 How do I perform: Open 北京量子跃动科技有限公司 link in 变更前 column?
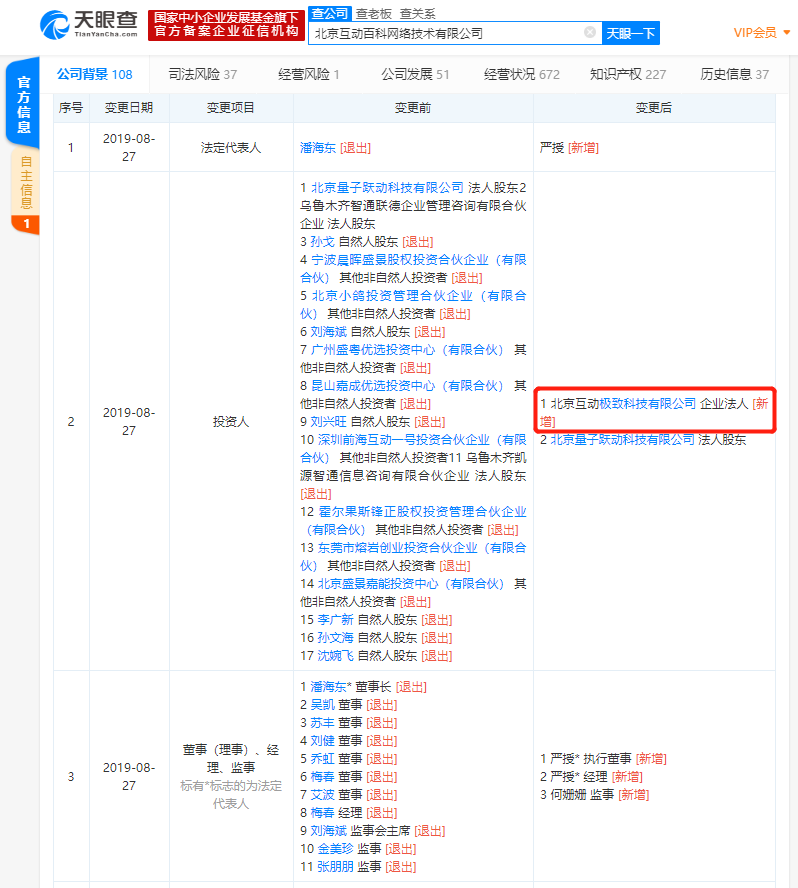pos(387,187)
